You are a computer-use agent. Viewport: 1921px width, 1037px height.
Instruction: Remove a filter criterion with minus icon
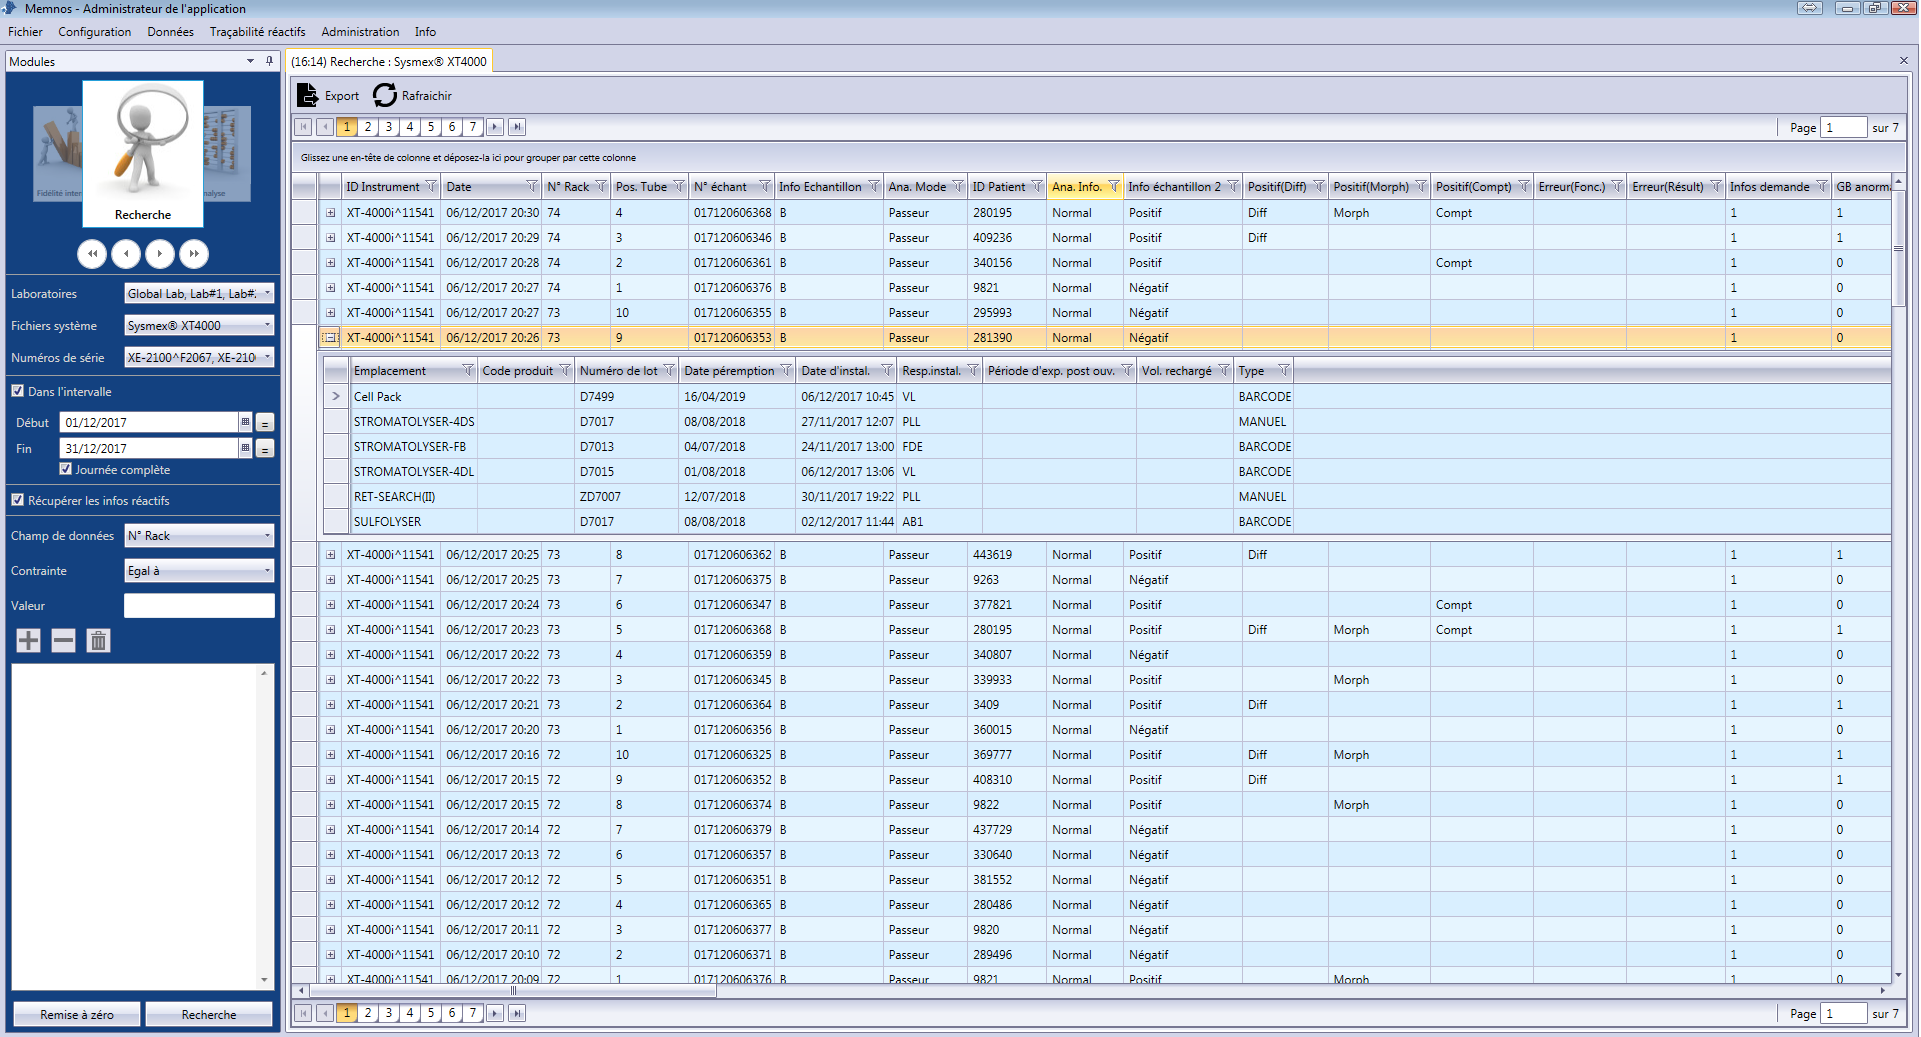click(63, 641)
